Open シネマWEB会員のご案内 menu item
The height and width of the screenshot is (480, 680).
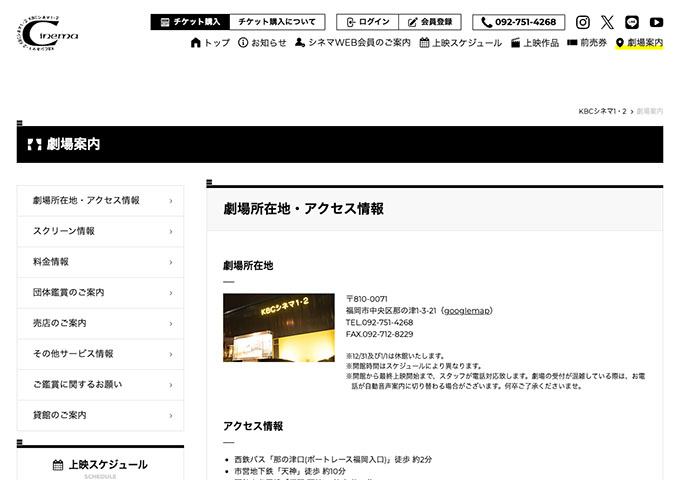(x=353, y=42)
